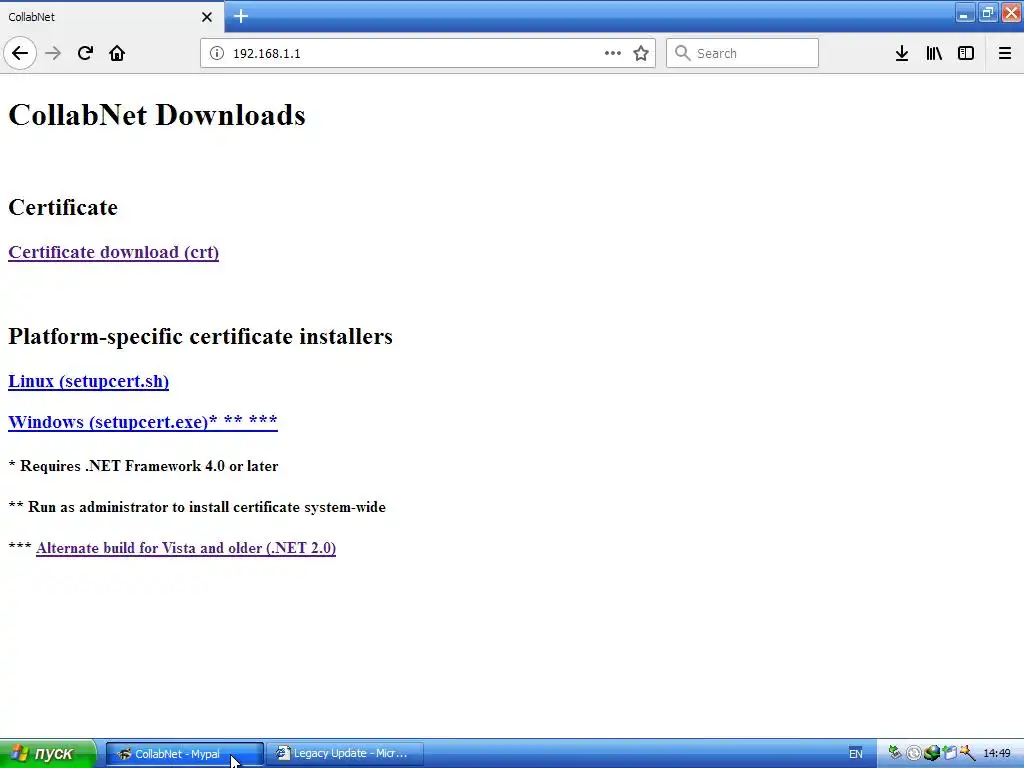The height and width of the screenshot is (768, 1024).
Task: Click the globe with green arrow tray icon
Action: pos(931,753)
